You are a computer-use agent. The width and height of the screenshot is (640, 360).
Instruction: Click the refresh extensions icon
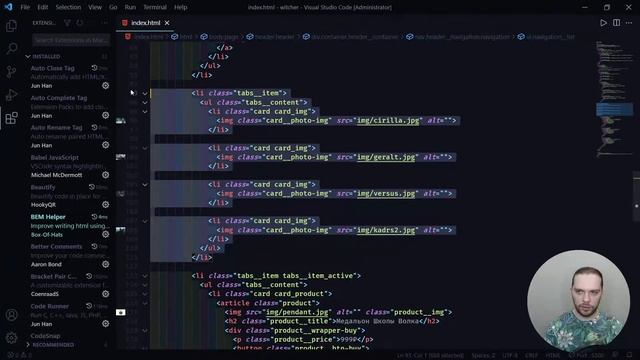click(x=80, y=23)
